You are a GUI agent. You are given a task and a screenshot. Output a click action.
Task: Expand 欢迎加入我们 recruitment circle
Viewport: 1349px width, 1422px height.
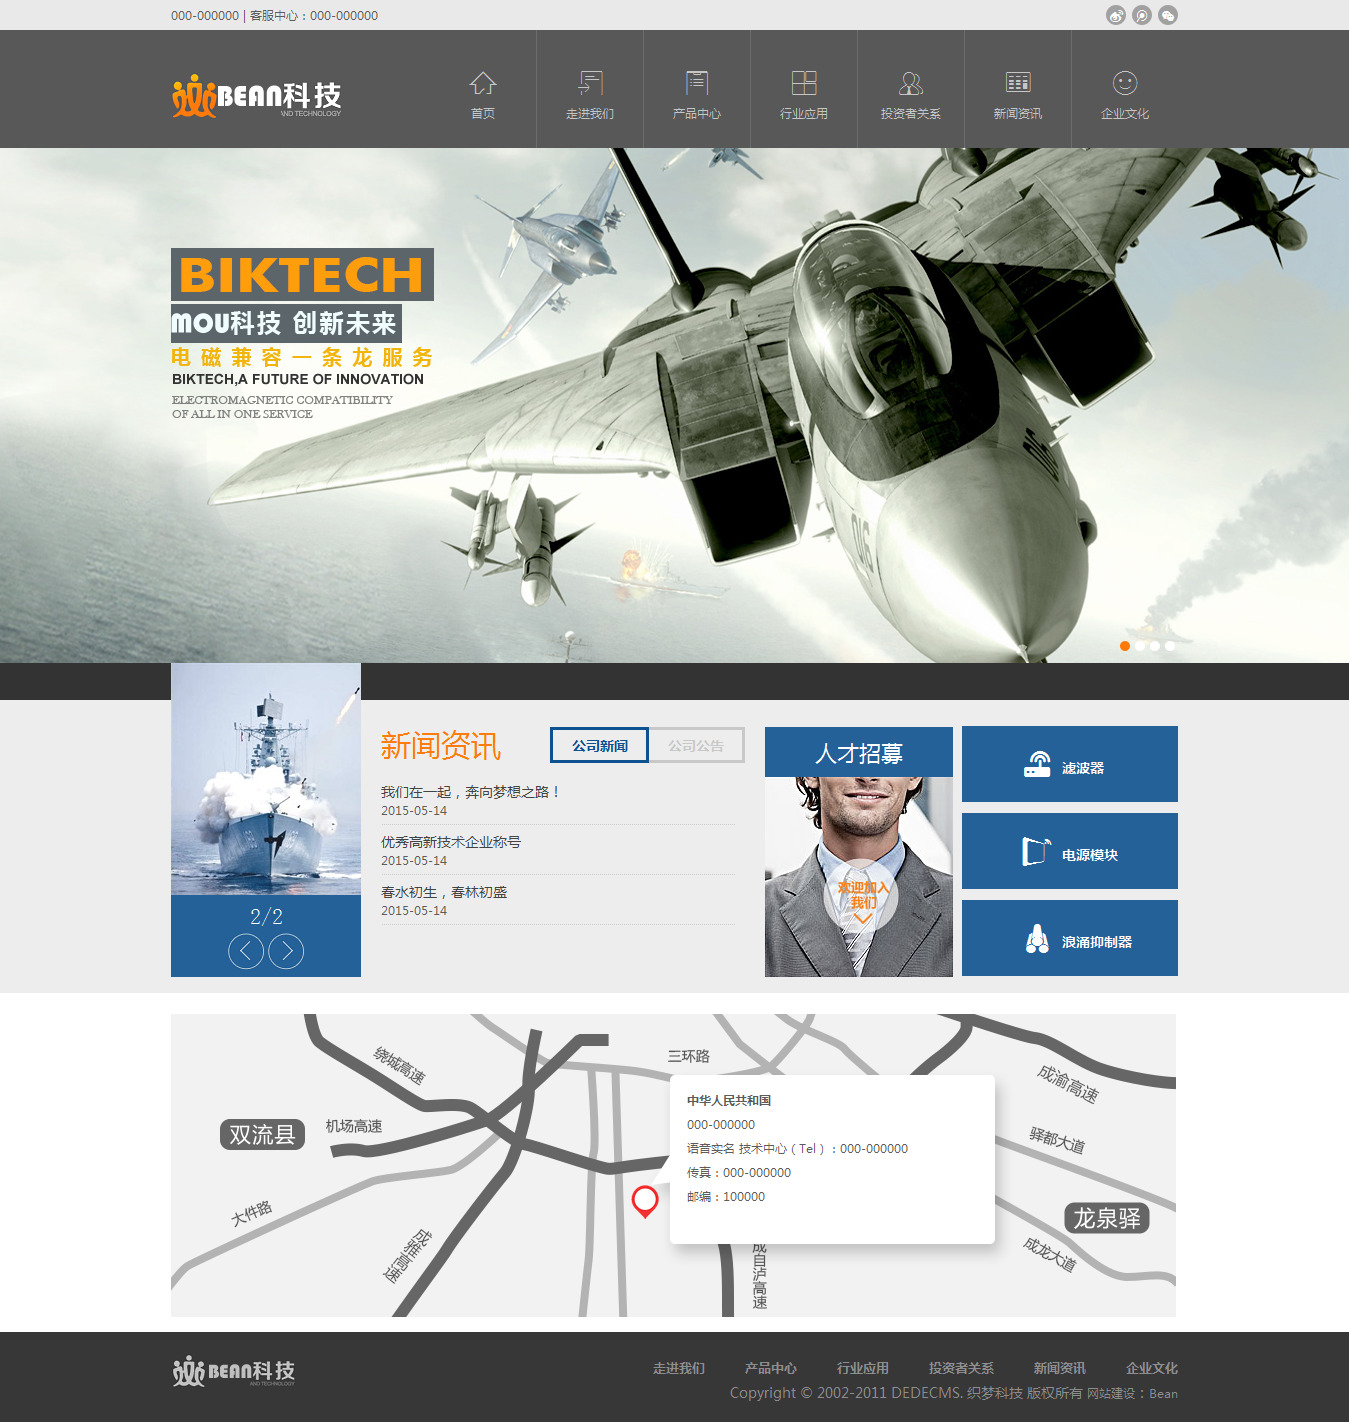point(861,897)
